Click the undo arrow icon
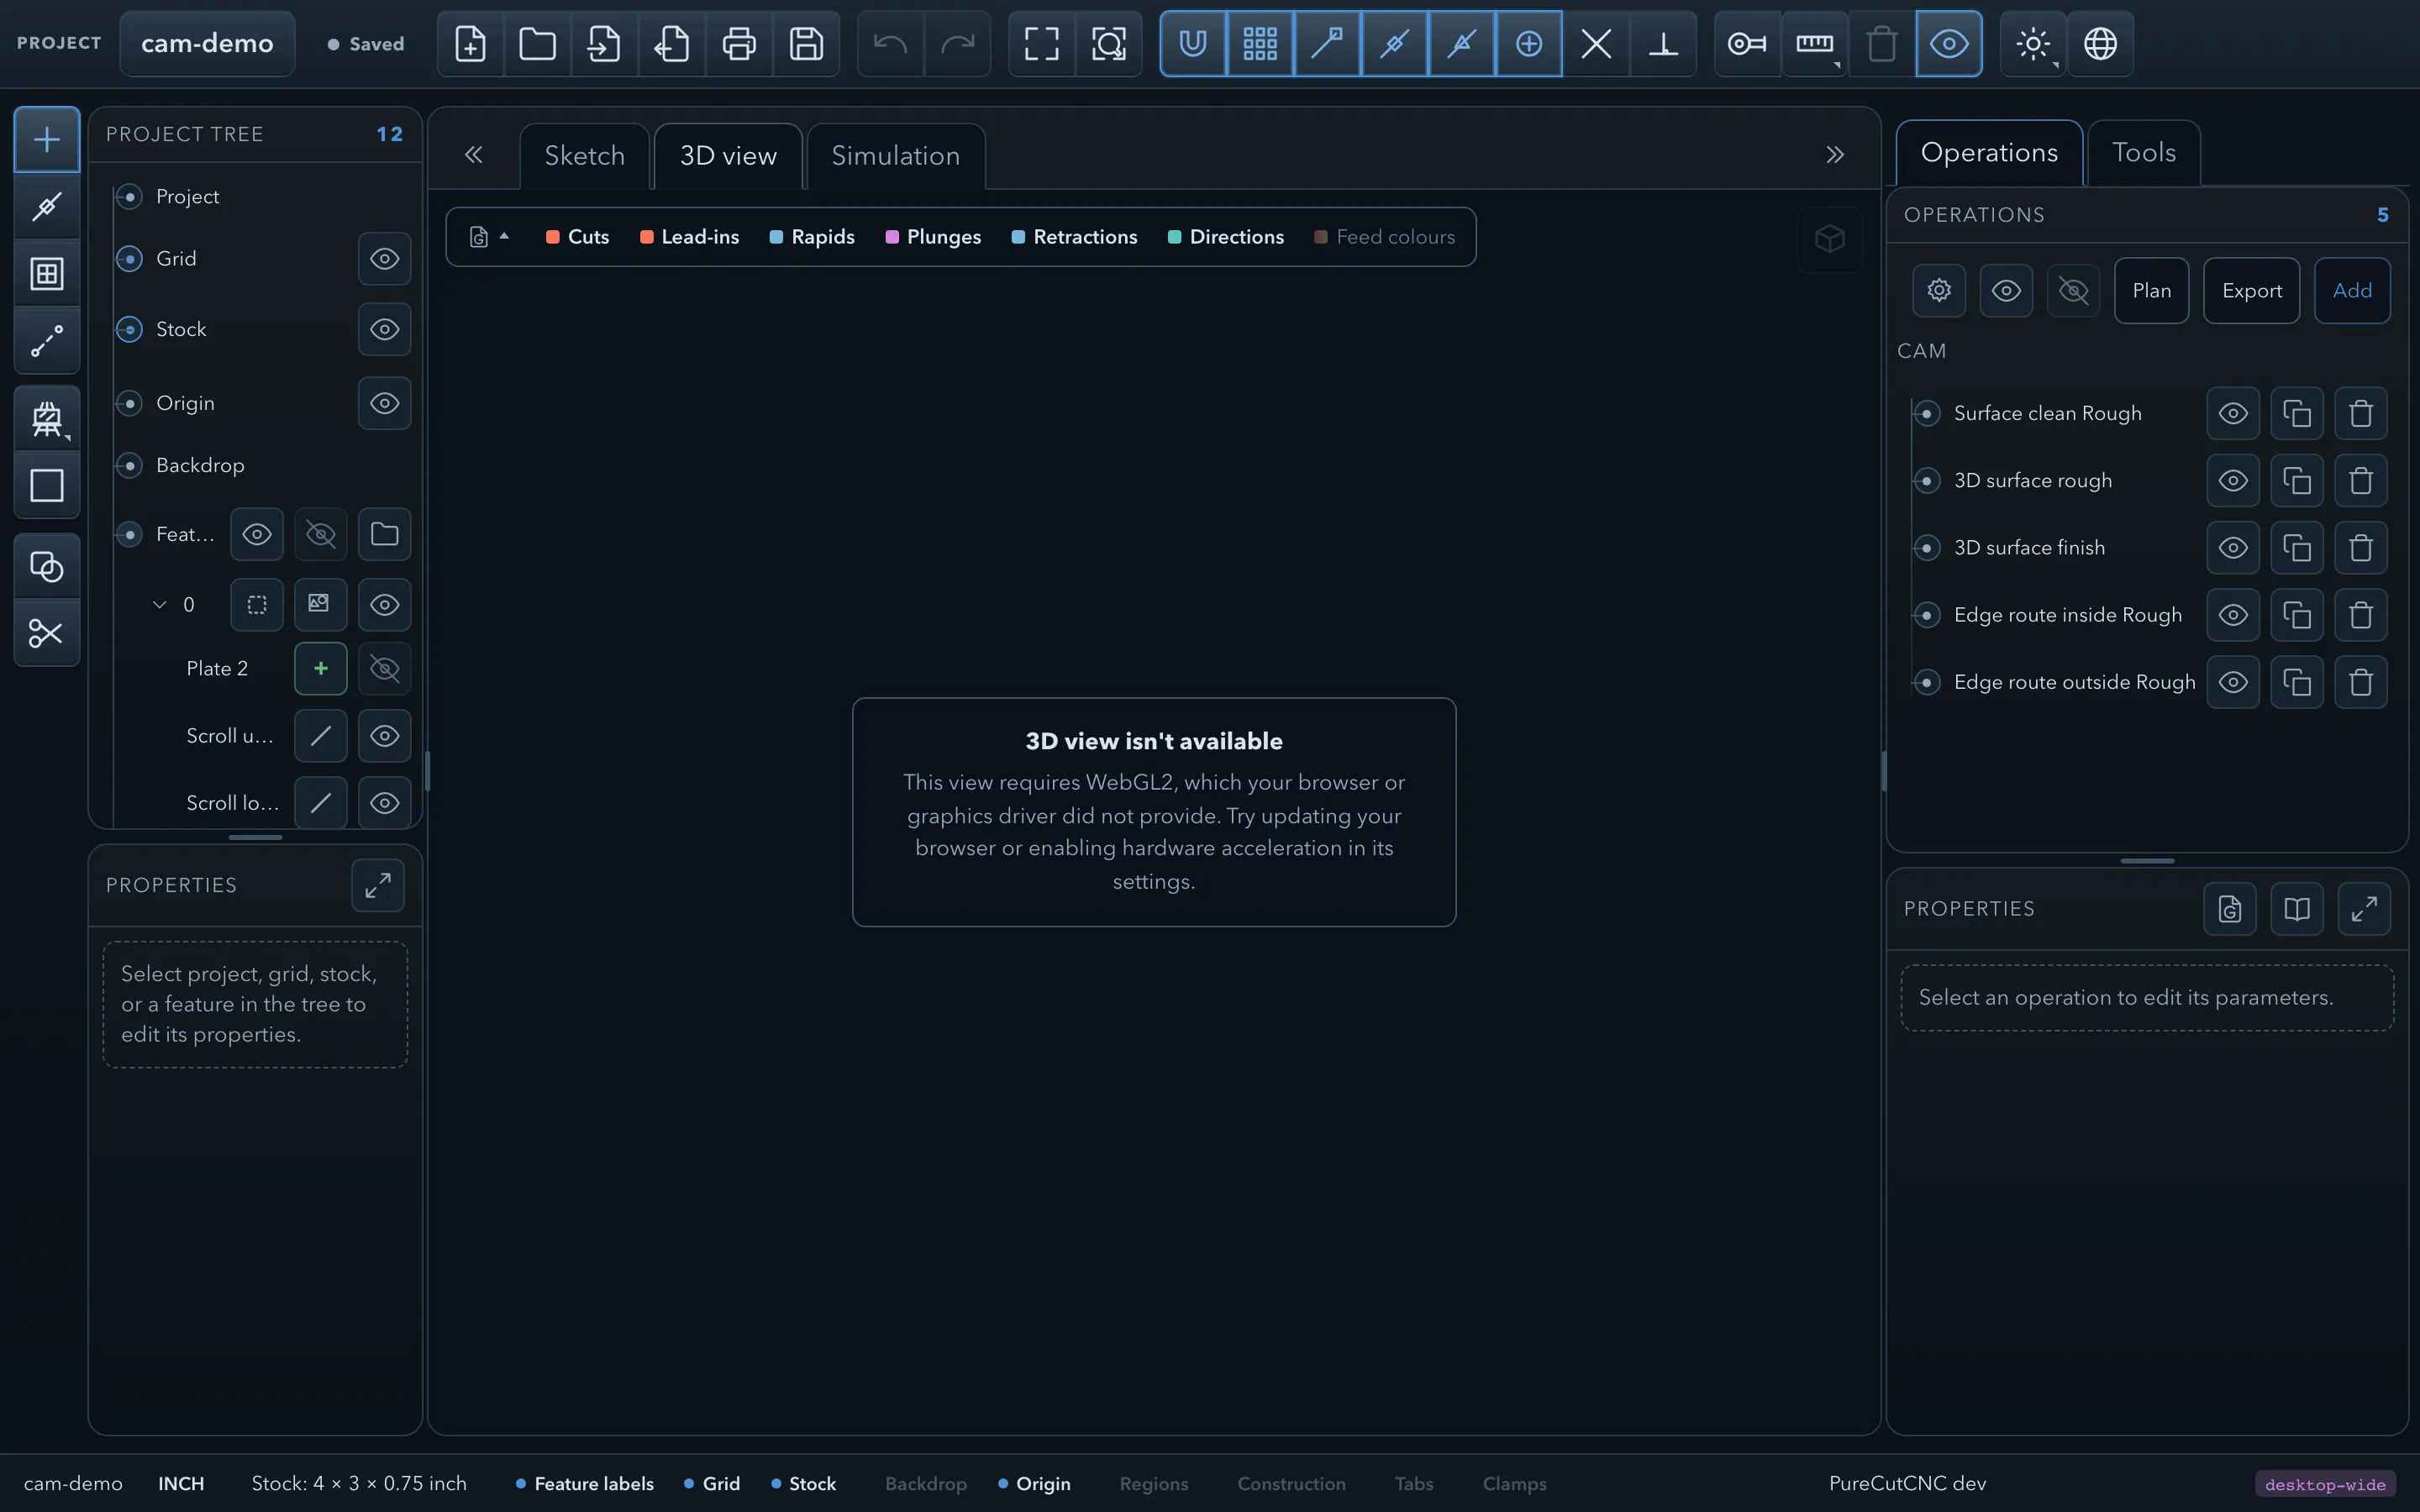 [x=890, y=44]
